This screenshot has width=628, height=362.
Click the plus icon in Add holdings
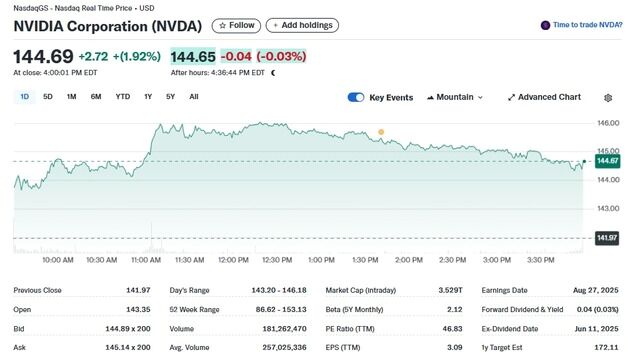(275, 25)
